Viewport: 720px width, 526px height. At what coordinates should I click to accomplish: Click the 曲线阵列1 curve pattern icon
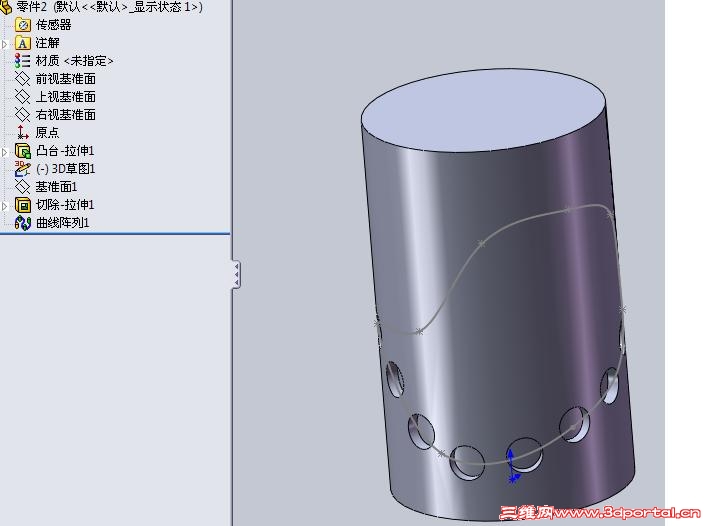(22, 223)
